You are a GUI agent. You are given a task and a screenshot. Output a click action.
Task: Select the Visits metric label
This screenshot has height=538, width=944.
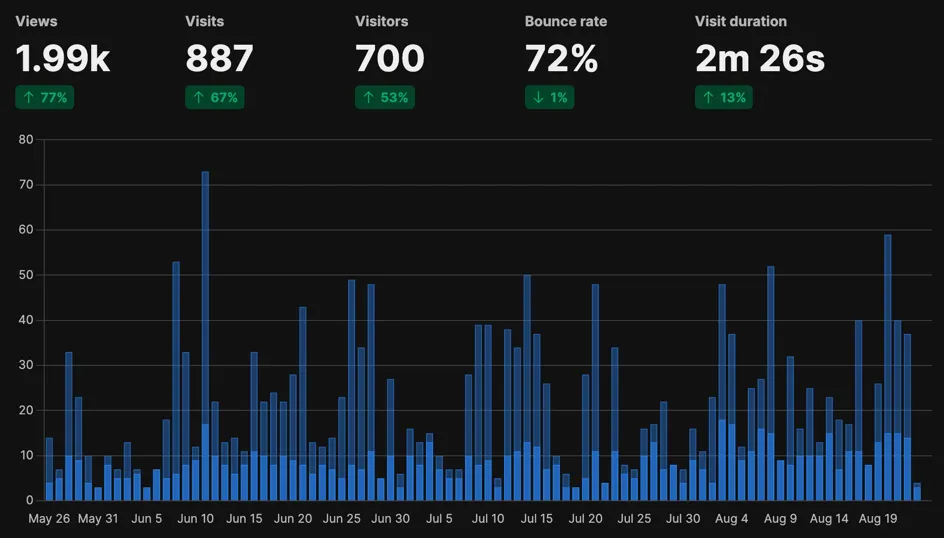(x=204, y=21)
